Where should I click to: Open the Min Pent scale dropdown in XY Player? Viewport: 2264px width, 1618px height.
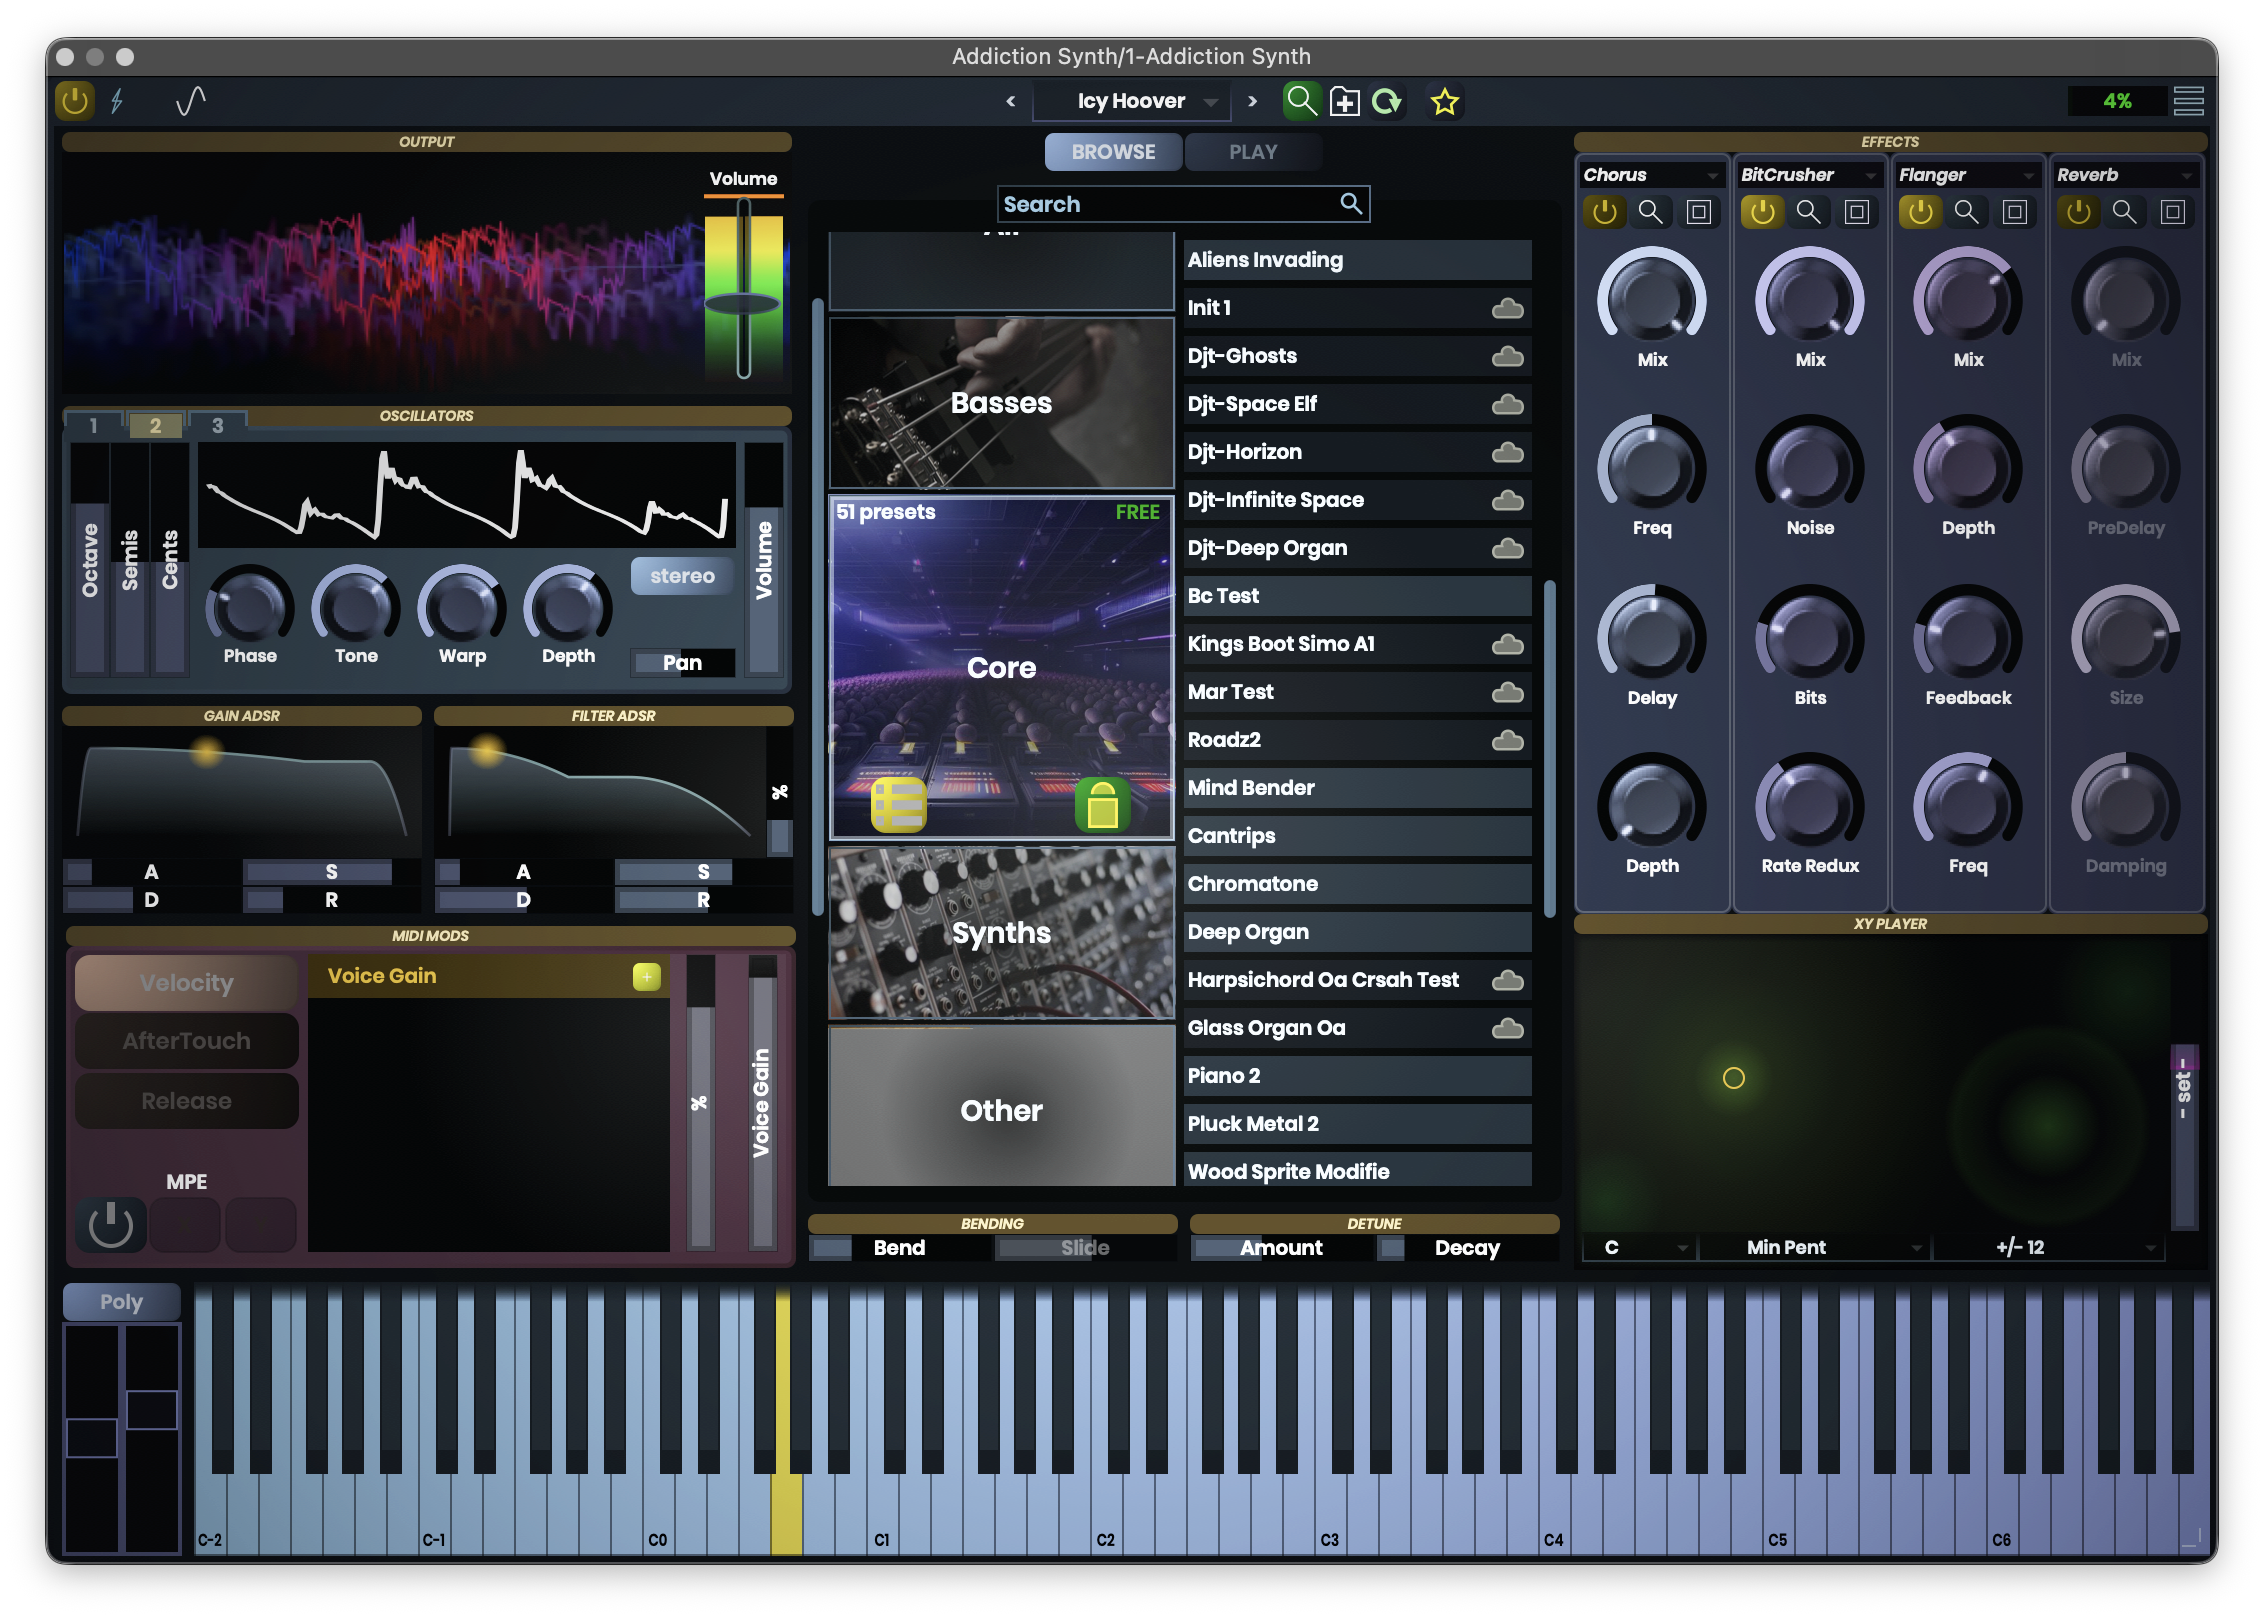tap(1815, 1247)
